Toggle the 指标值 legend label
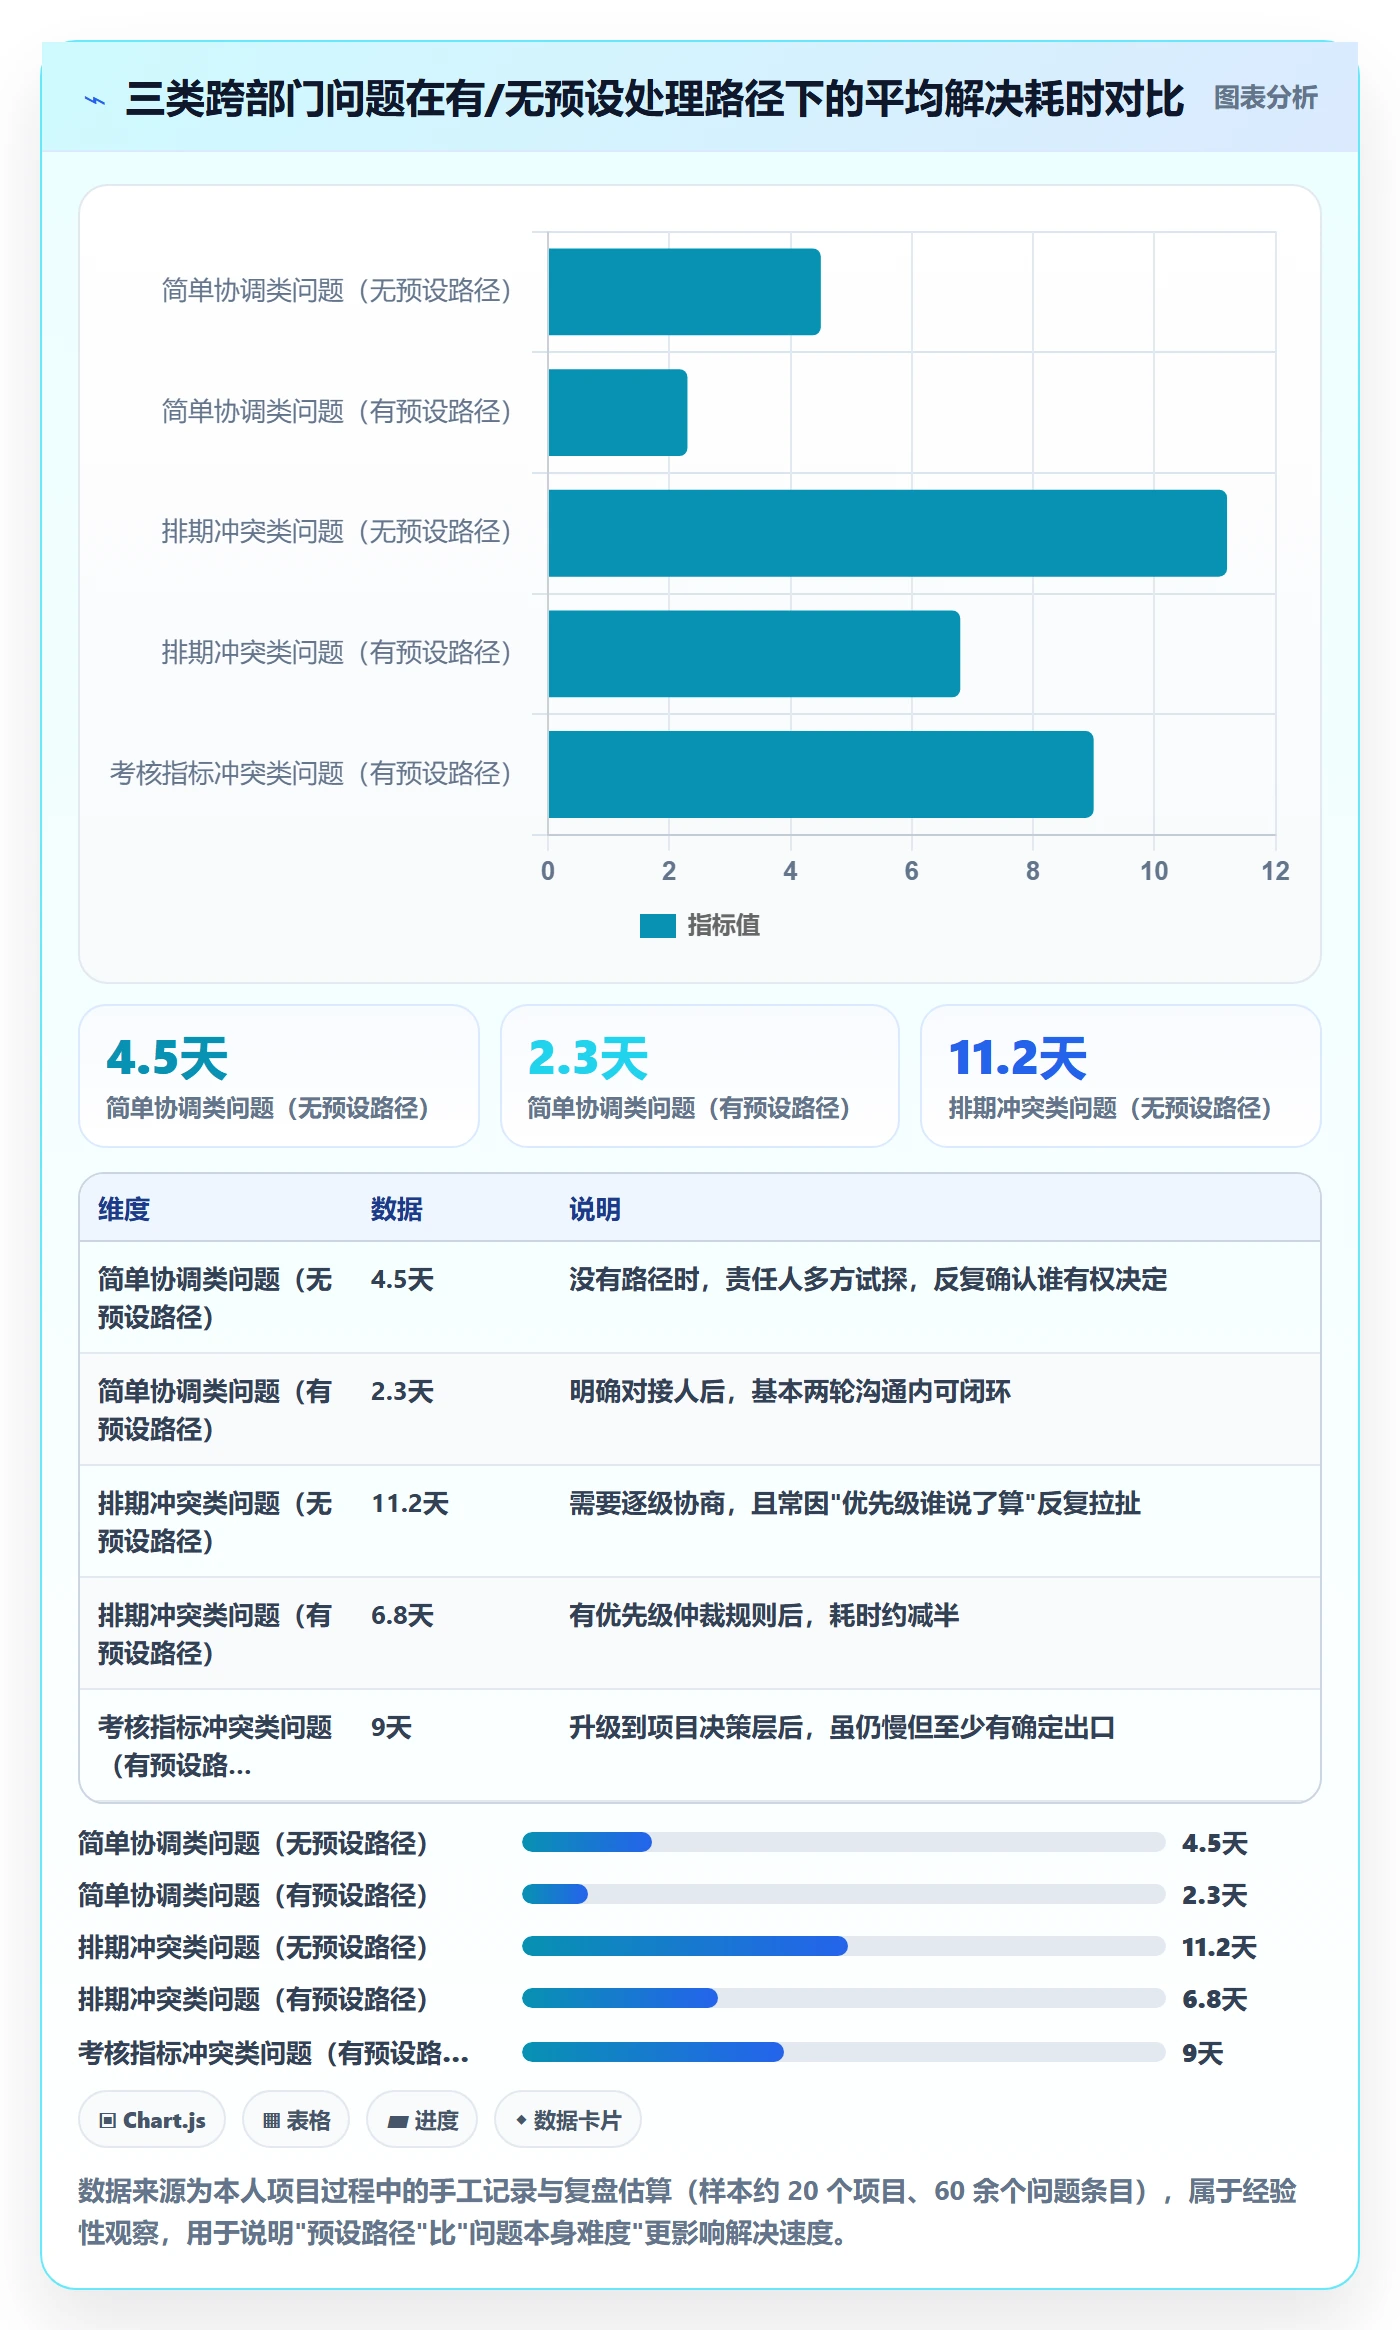This screenshot has width=1400, height=2330. [x=723, y=926]
